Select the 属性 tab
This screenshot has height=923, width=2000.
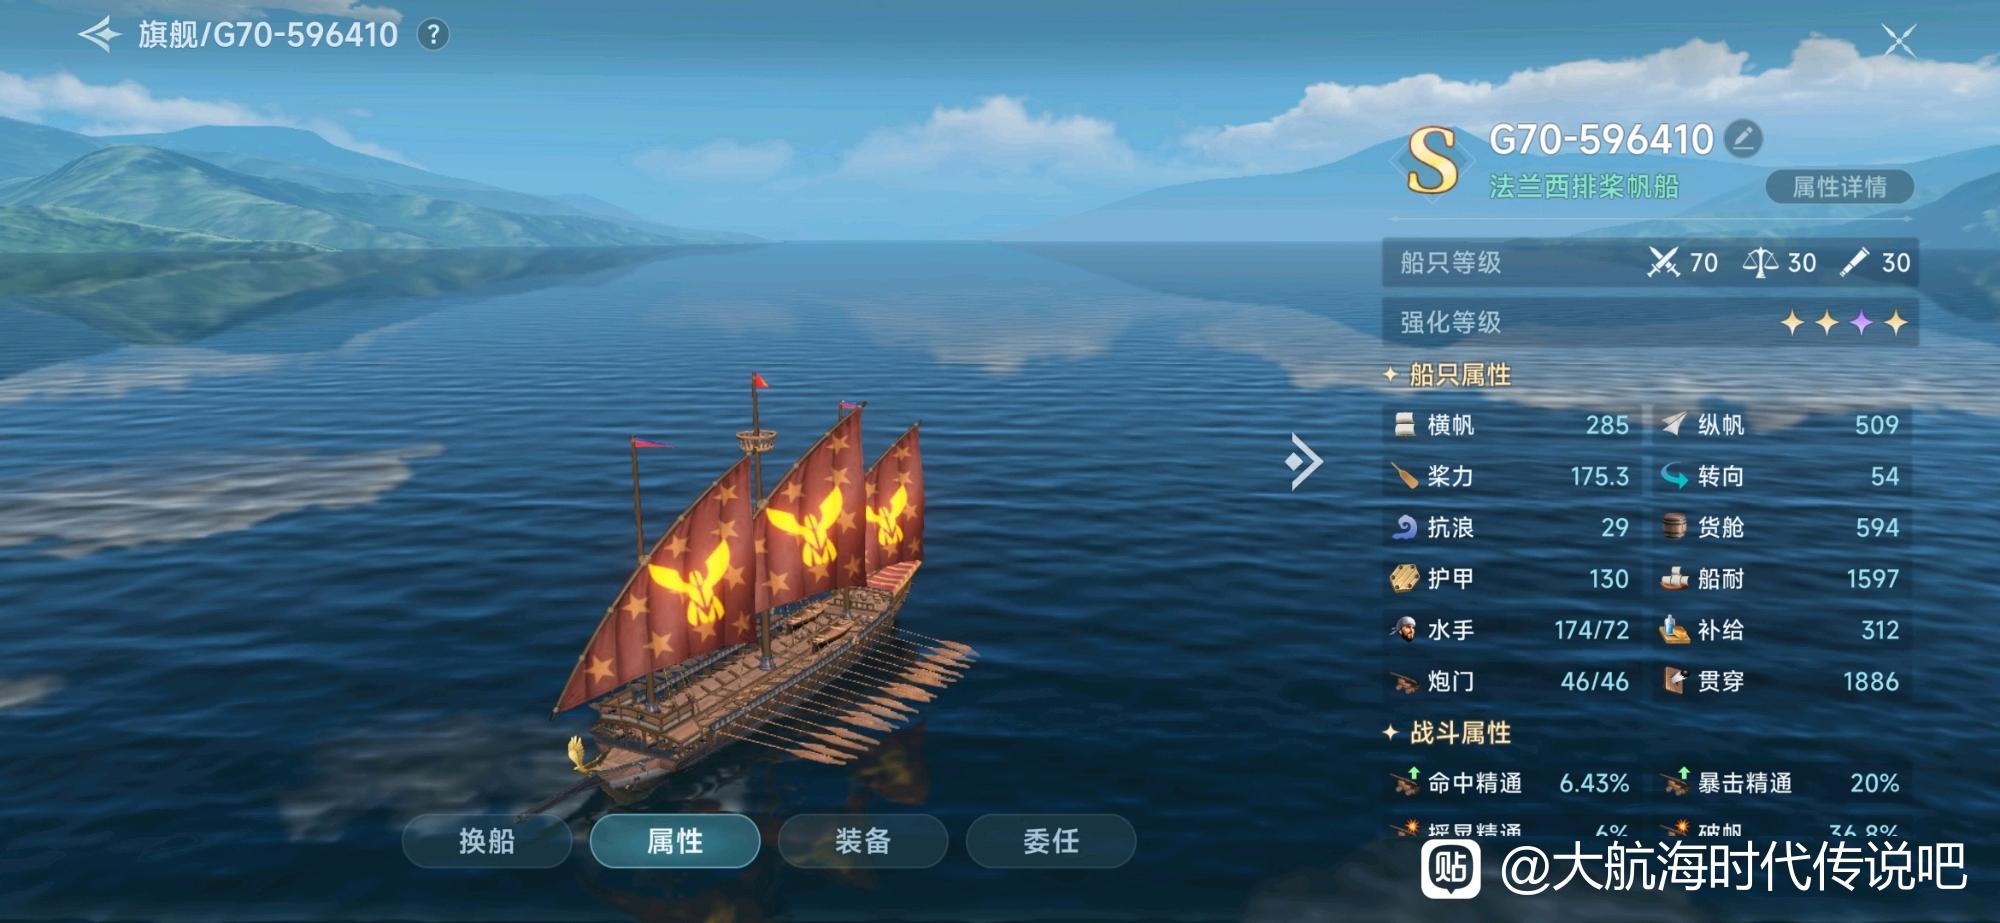click(675, 841)
